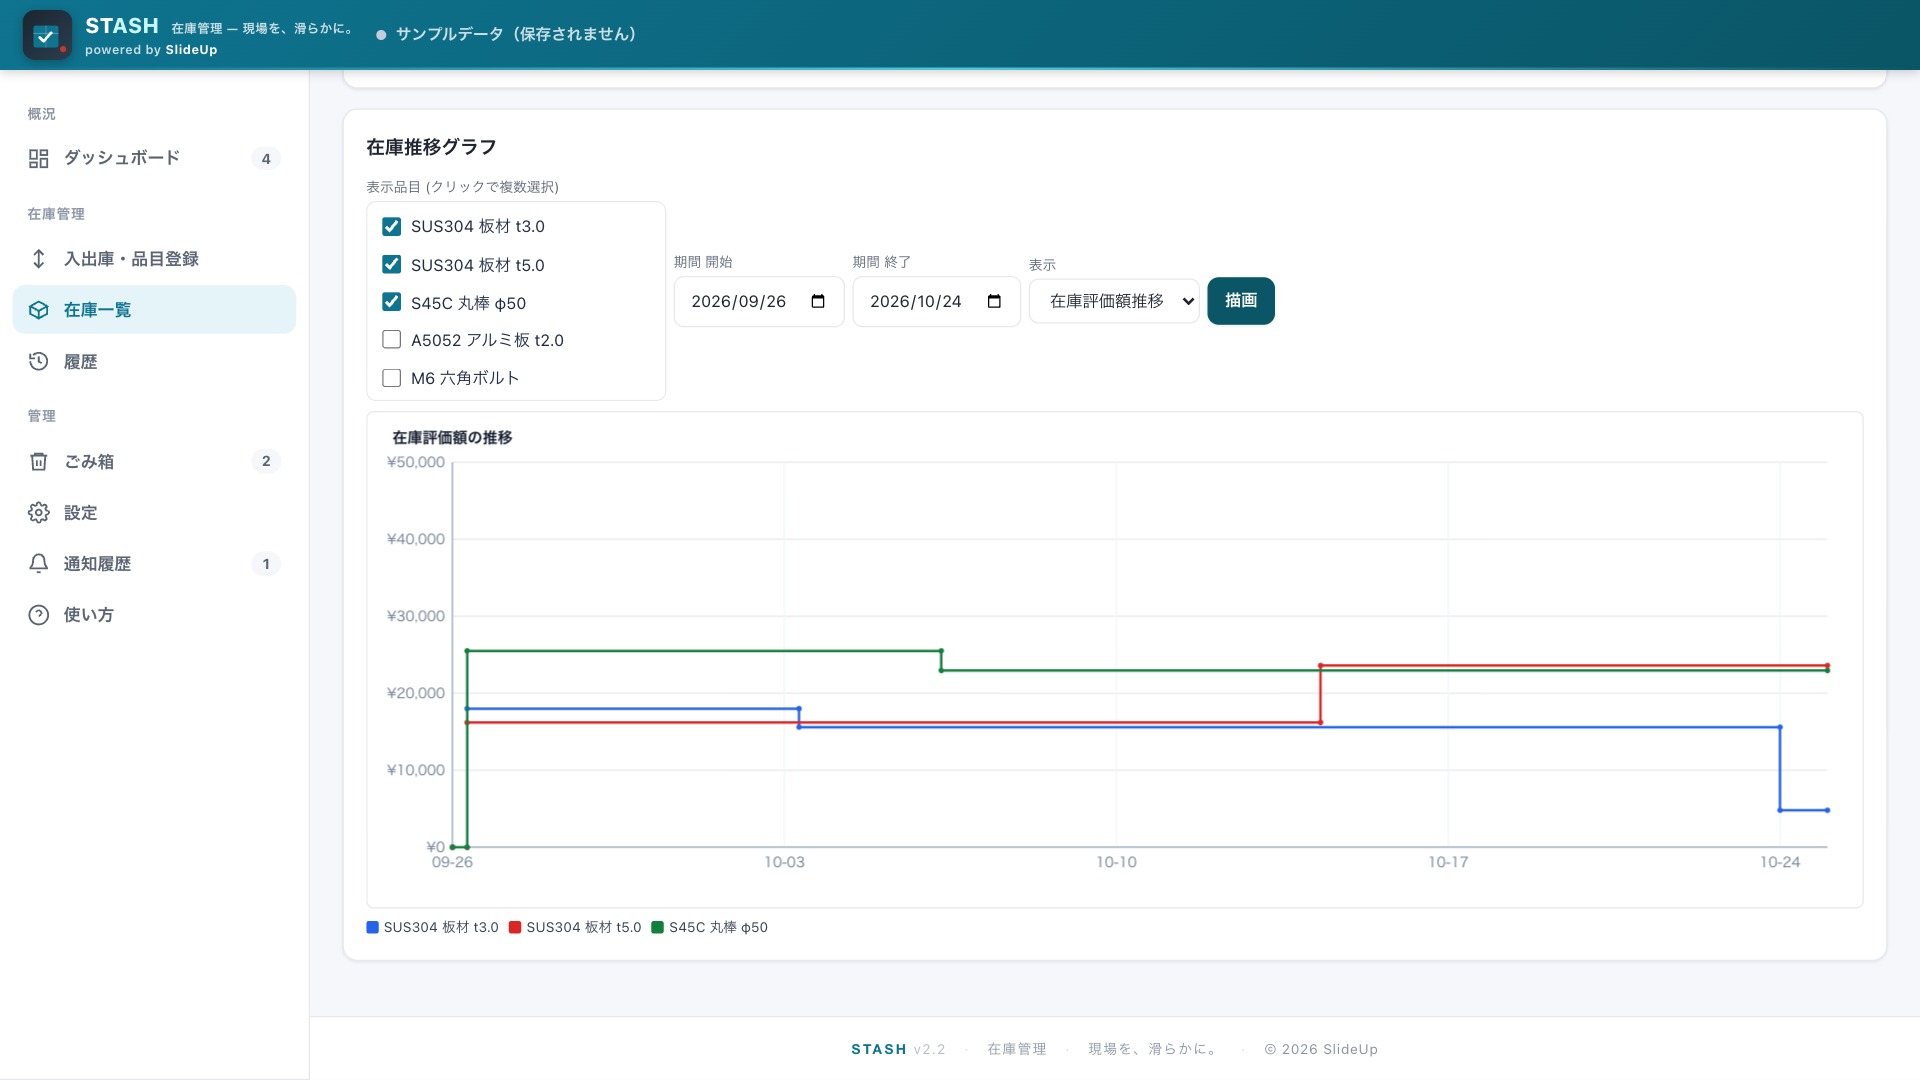Image resolution: width=1920 pixels, height=1080 pixels.
Task: Click the © 2026 SlideUp footer text
Action: pyautogui.click(x=1321, y=1049)
